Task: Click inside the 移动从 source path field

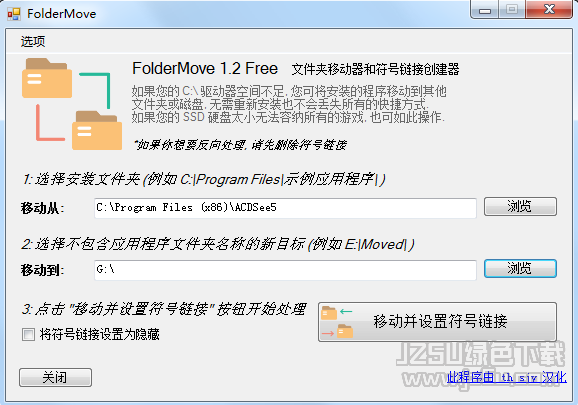Action: 285,208
